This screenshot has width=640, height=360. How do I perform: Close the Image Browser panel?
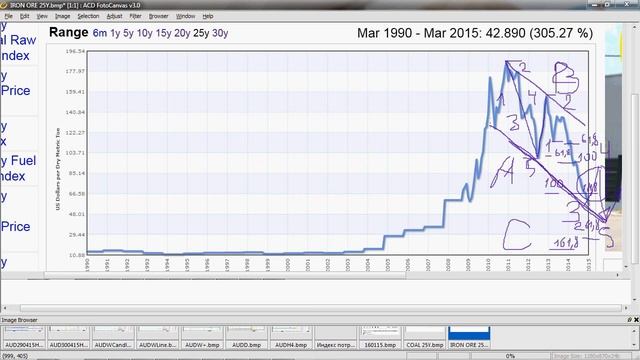pyautogui.click(x=636, y=320)
